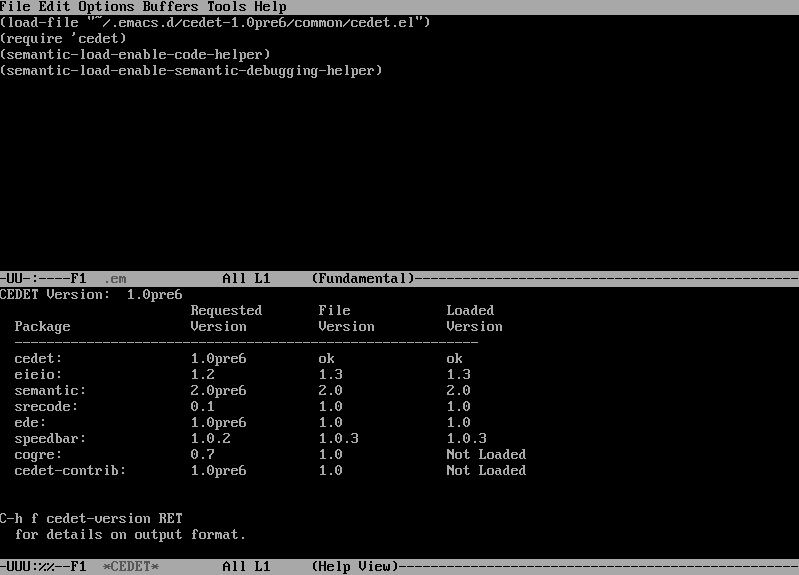Screen dimensions: 799x575
Task: Click the -UUU:%%--F1 status in lower mode line
Action: (x=43, y=567)
